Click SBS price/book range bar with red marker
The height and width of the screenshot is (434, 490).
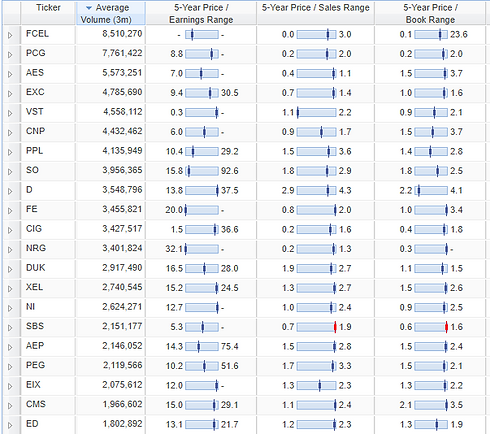pyautogui.click(x=431, y=327)
